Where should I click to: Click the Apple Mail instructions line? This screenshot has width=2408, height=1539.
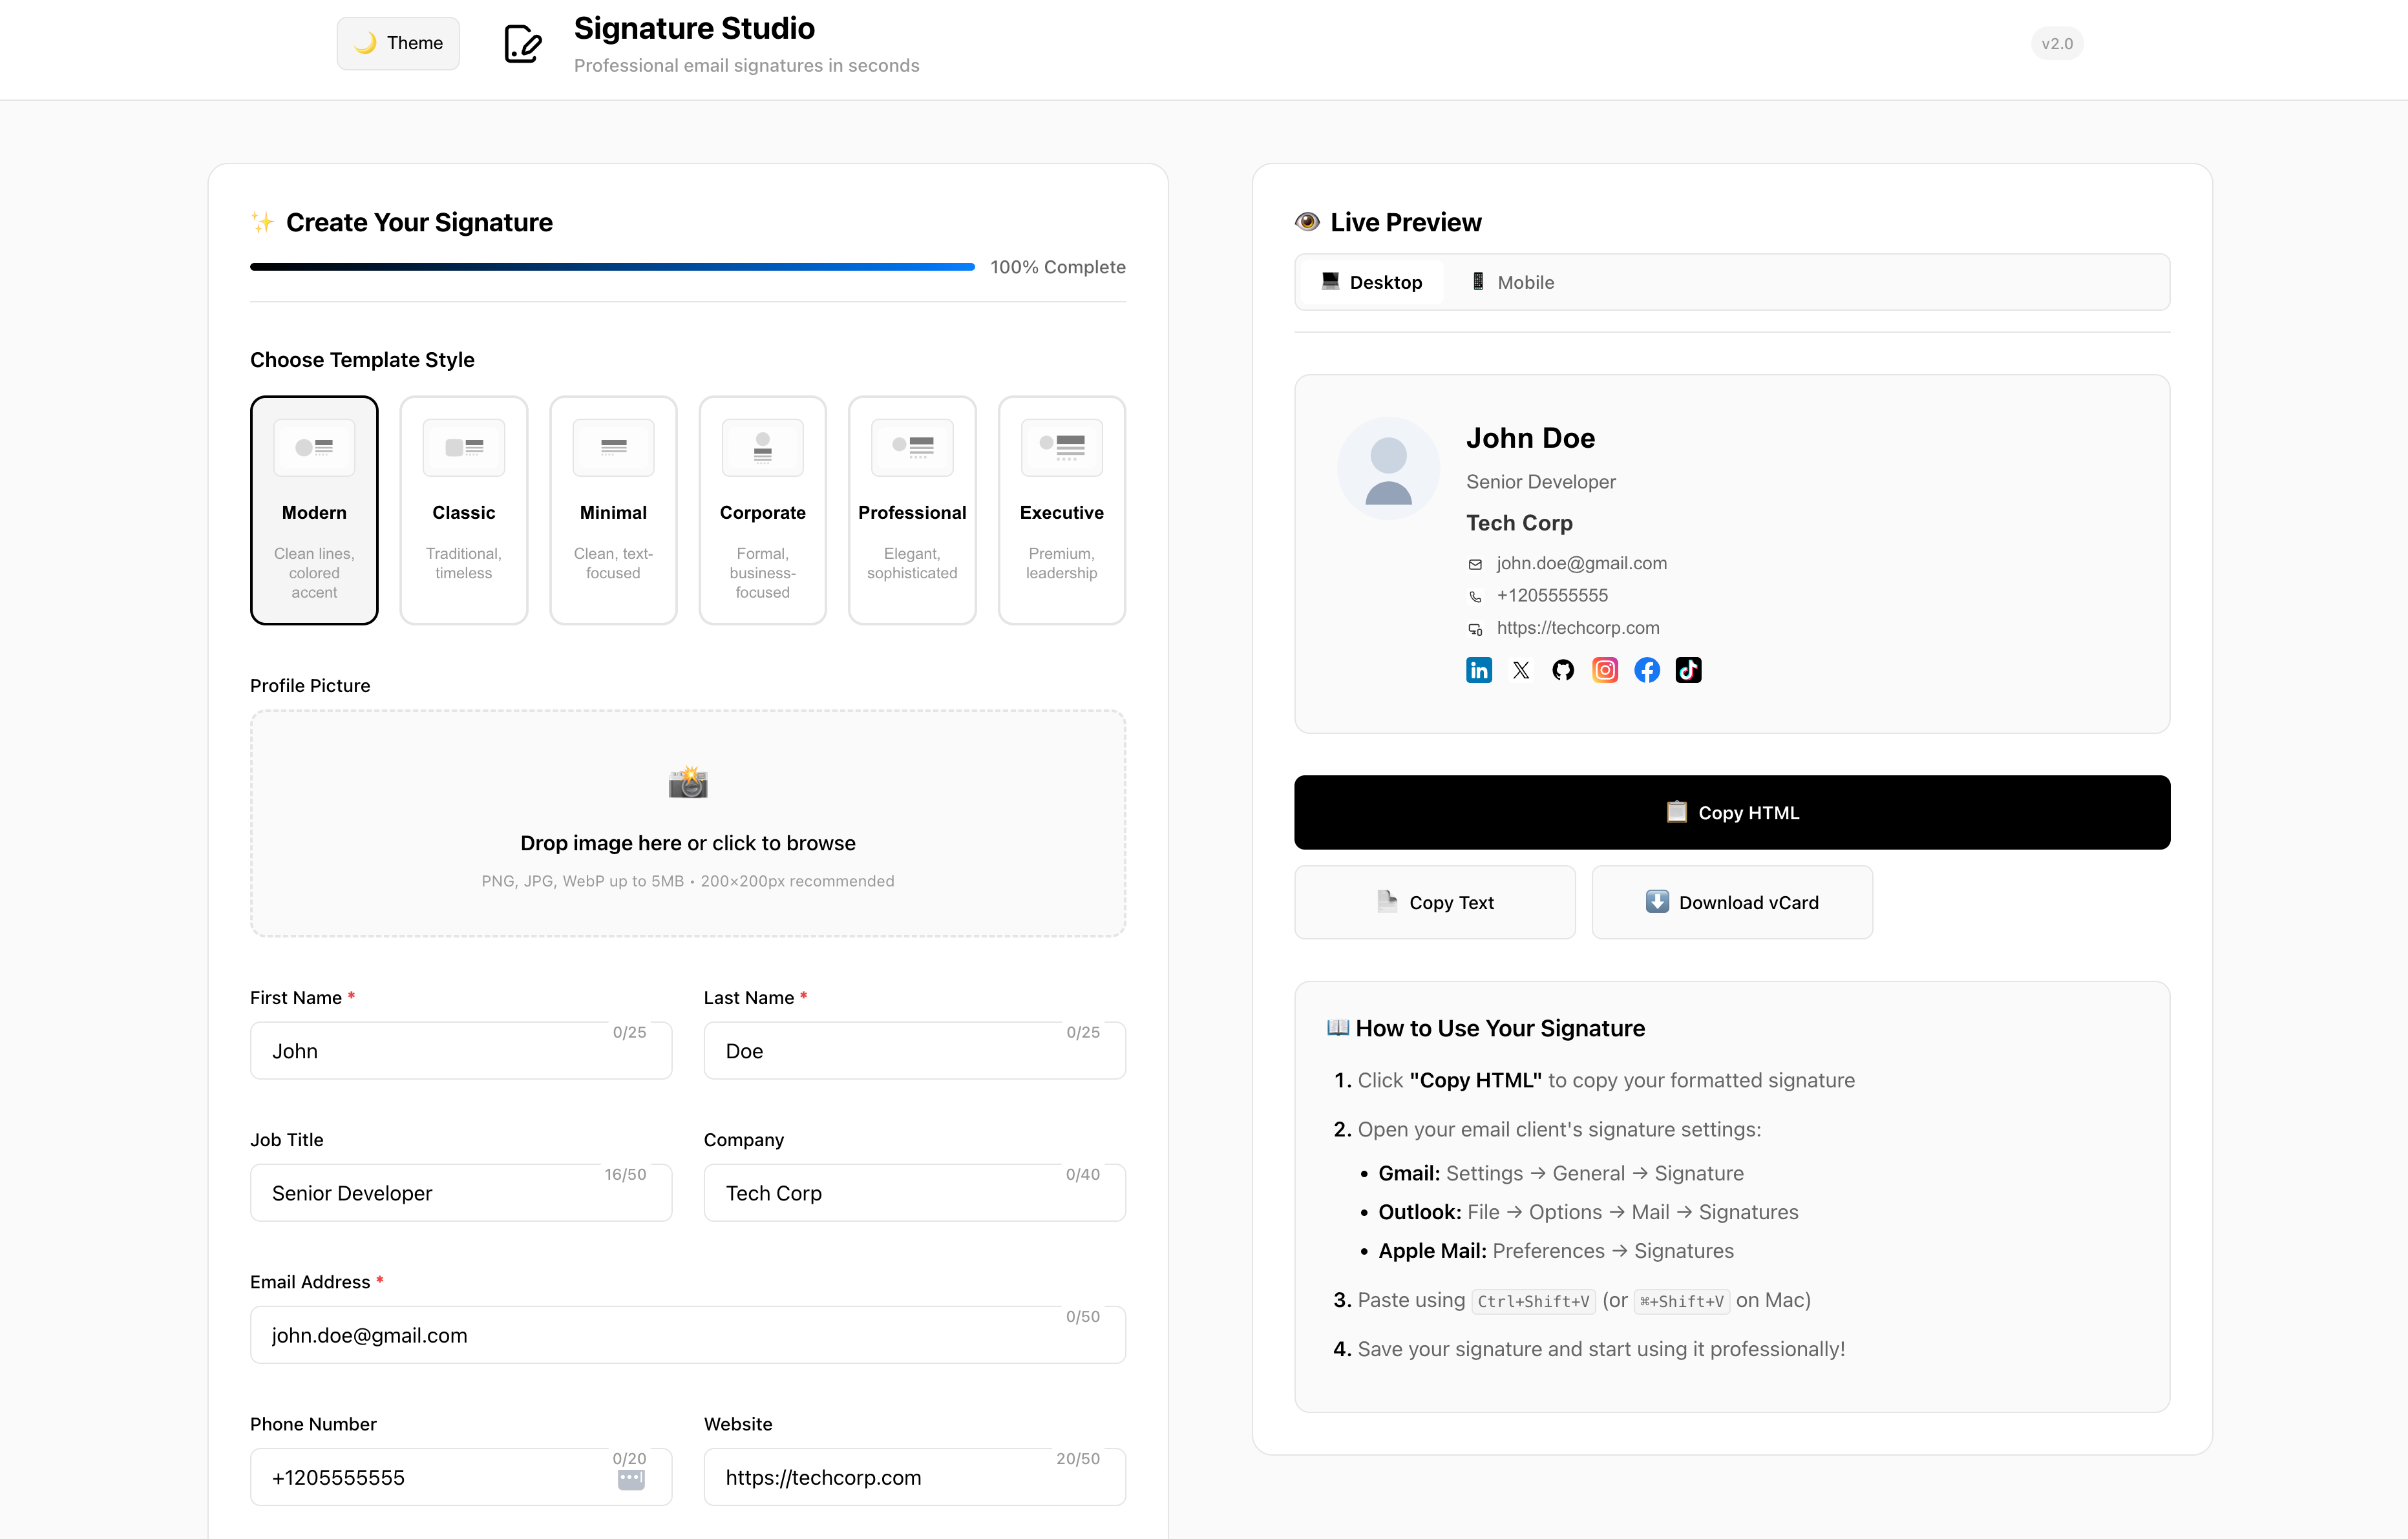click(1556, 1251)
